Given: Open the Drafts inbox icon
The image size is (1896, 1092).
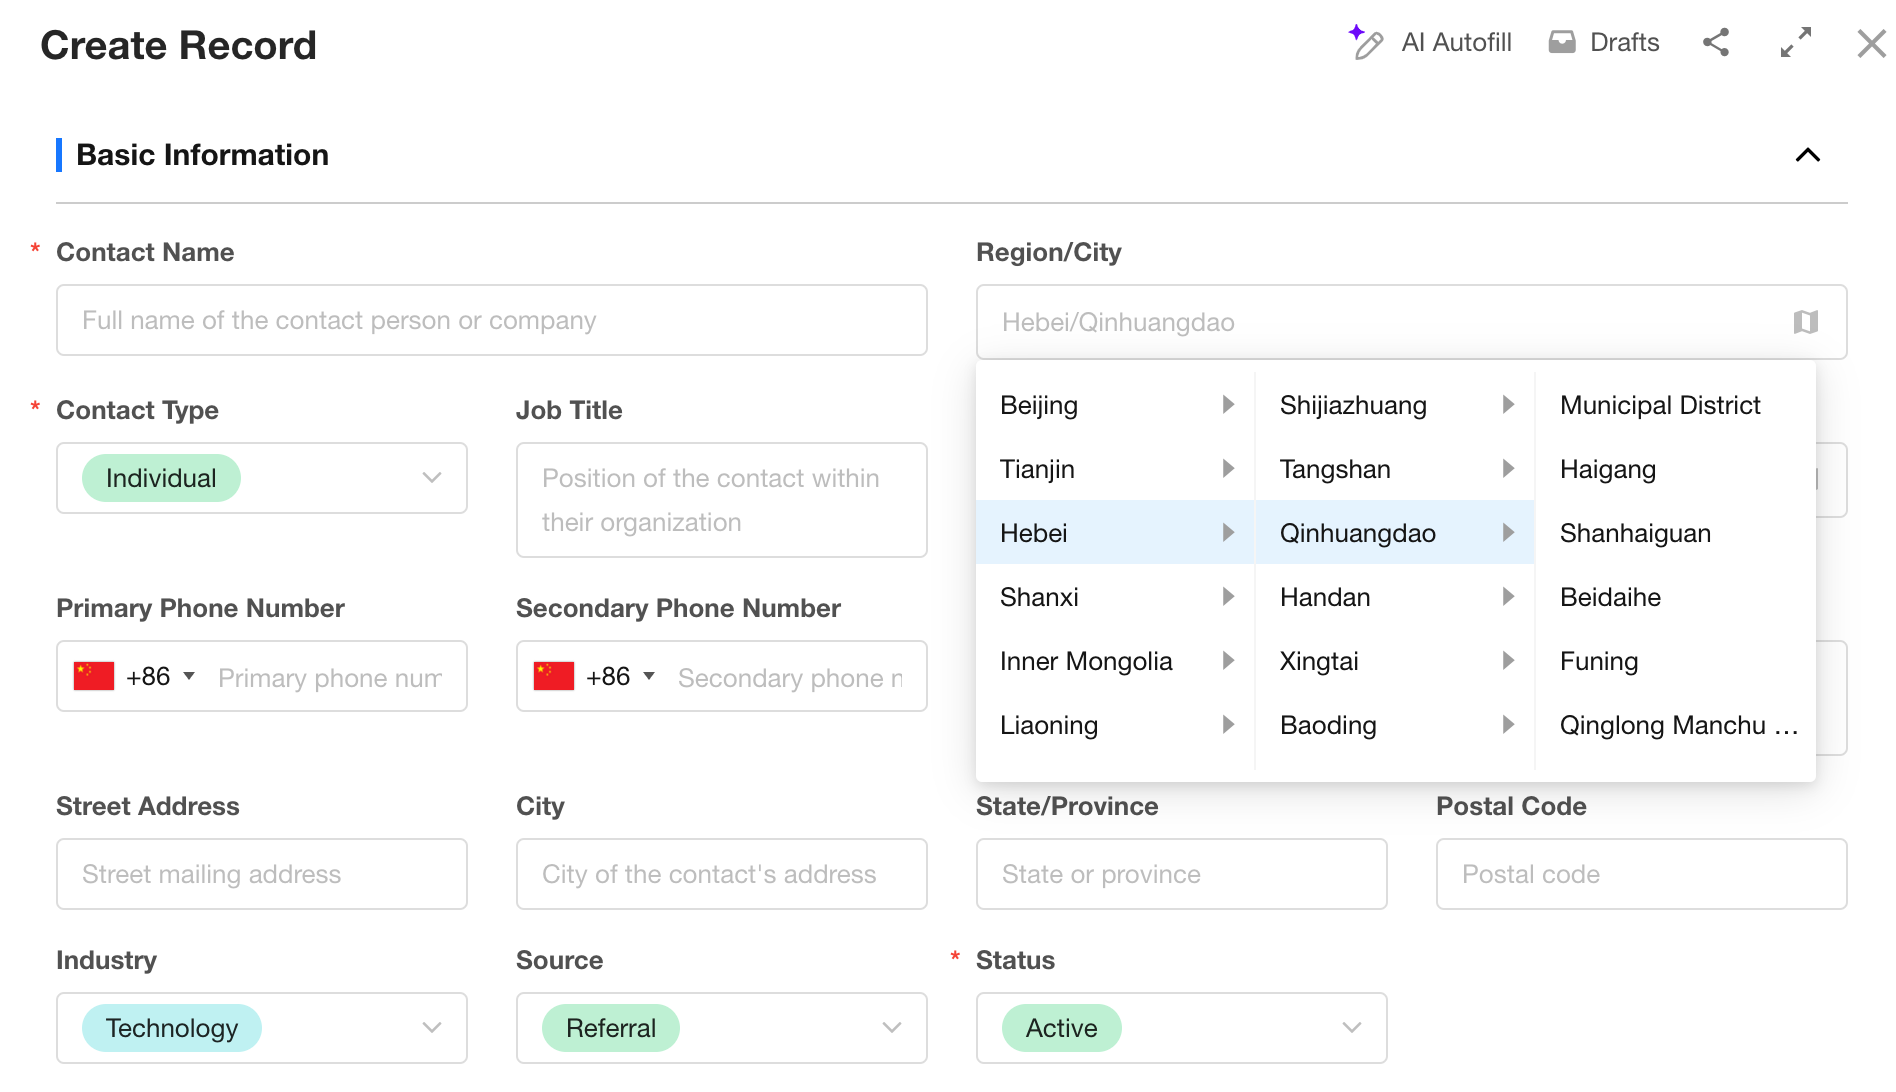Looking at the screenshot, I should click(x=1561, y=42).
